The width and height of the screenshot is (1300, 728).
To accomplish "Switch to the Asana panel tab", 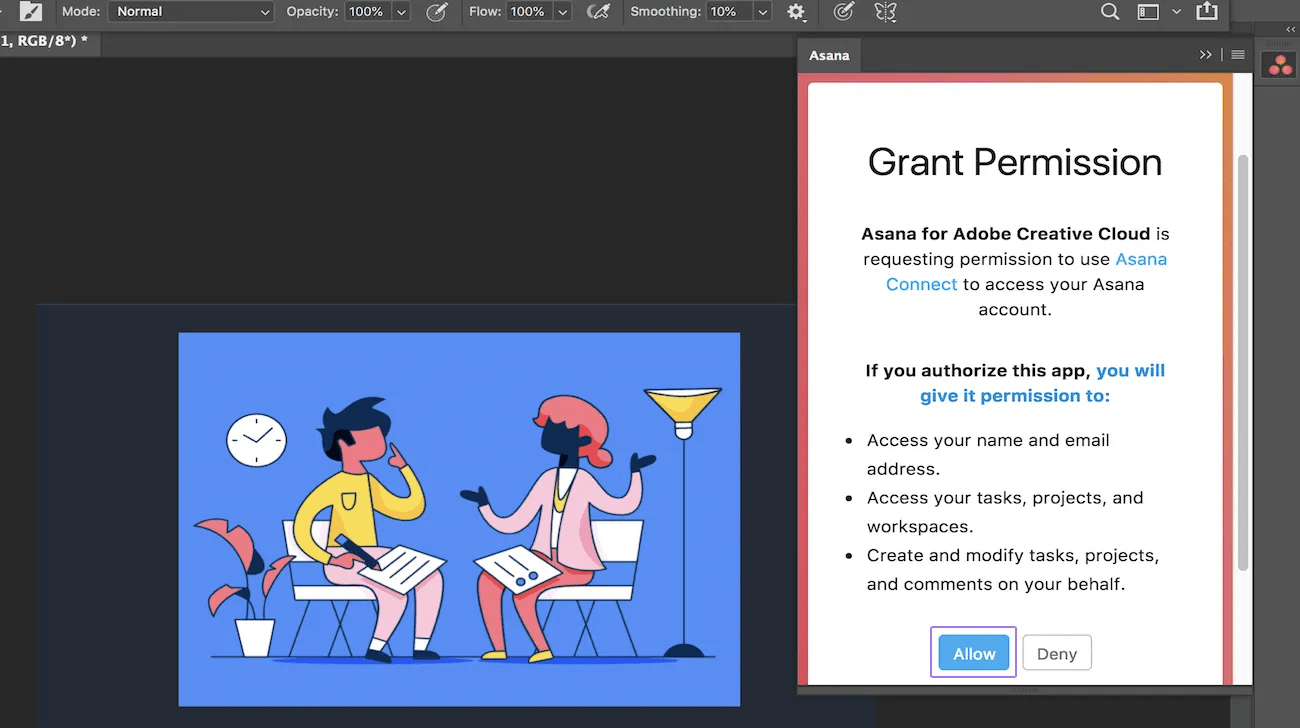I will (x=829, y=55).
